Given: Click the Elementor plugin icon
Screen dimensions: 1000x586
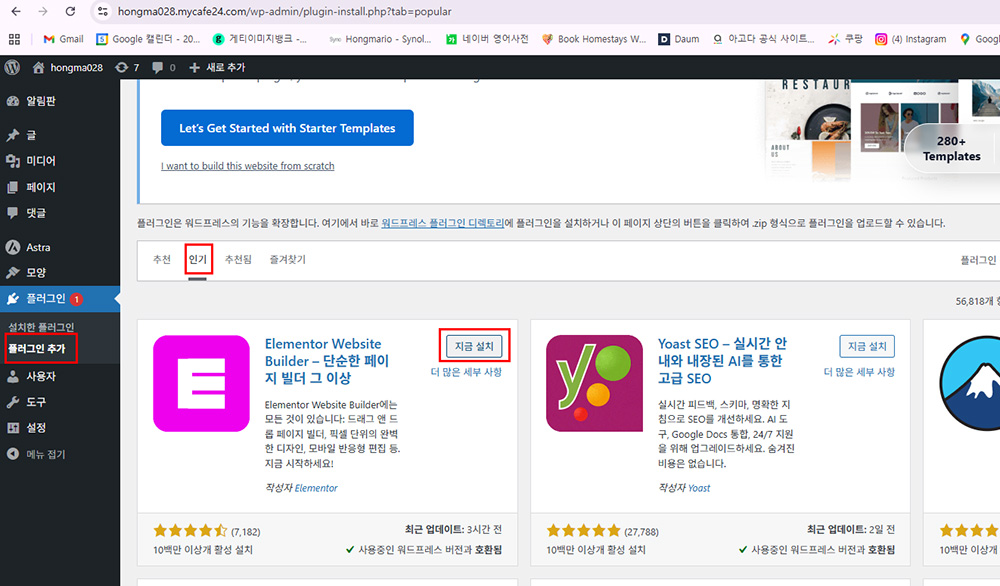Looking at the screenshot, I should pos(201,383).
